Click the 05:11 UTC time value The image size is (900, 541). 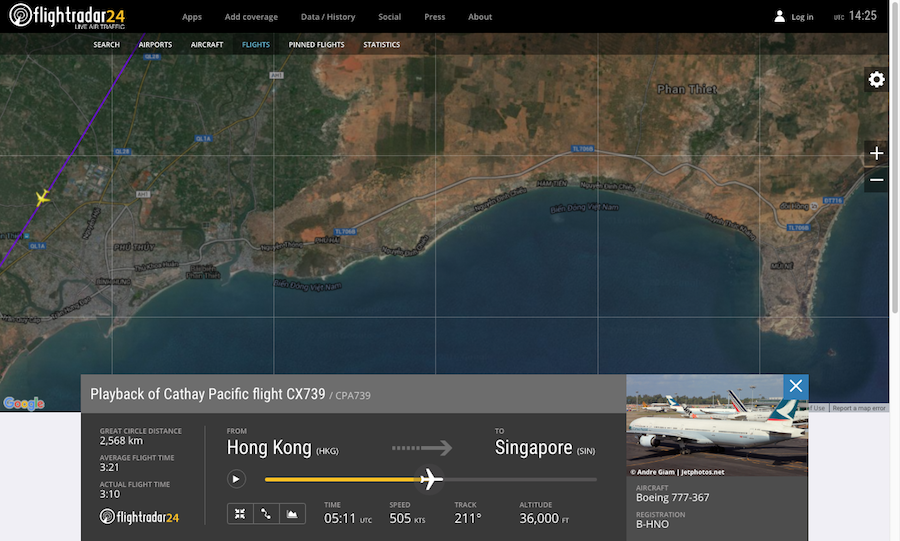(x=348, y=518)
